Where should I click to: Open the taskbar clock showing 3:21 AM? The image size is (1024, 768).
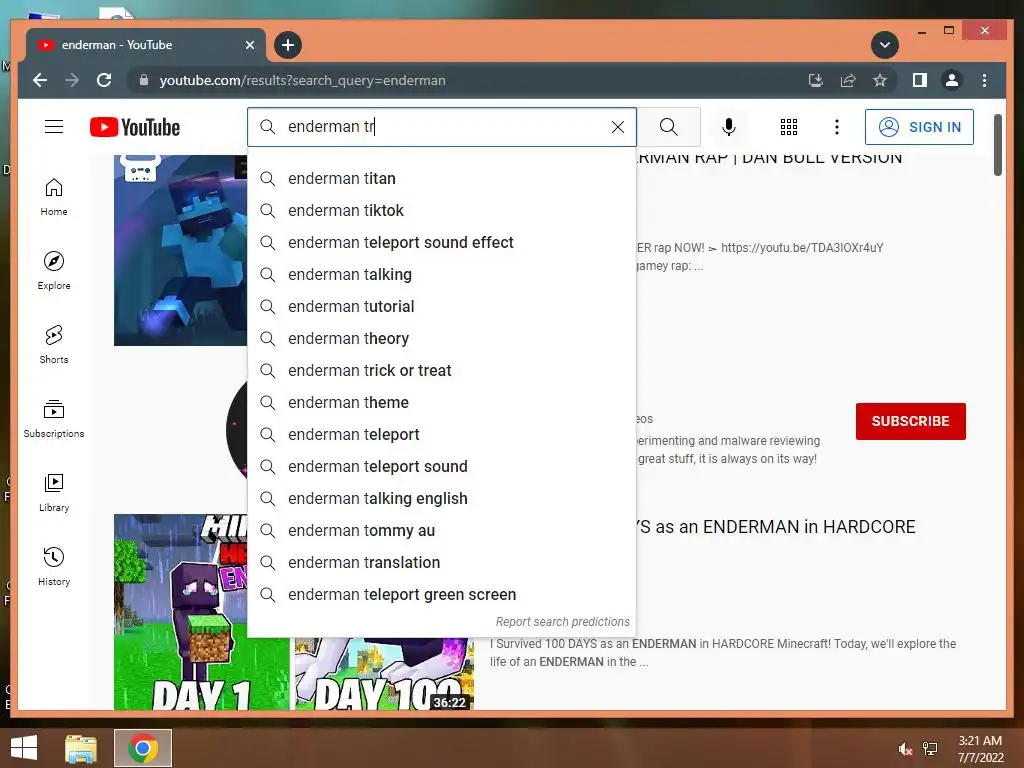point(980,749)
